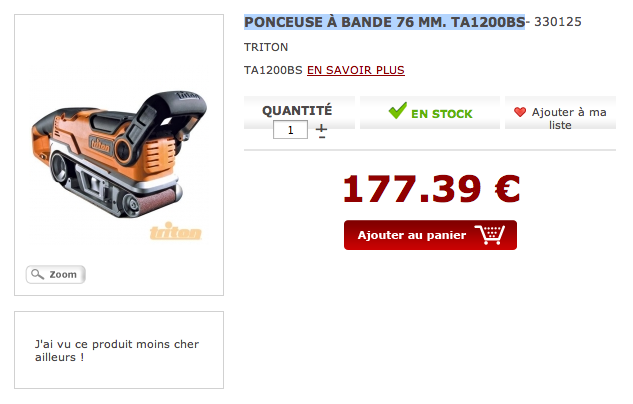This screenshot has height=404, width=633.
Task: Click the 177.39 € price text
Action: tap(431, 188)
